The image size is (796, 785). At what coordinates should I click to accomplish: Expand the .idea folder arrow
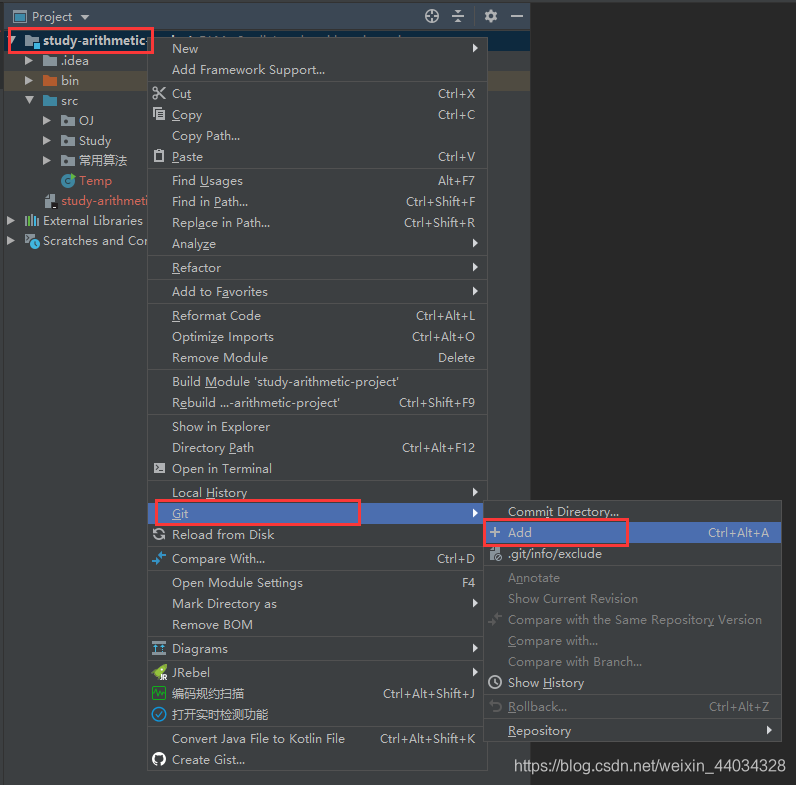(29, 60)
